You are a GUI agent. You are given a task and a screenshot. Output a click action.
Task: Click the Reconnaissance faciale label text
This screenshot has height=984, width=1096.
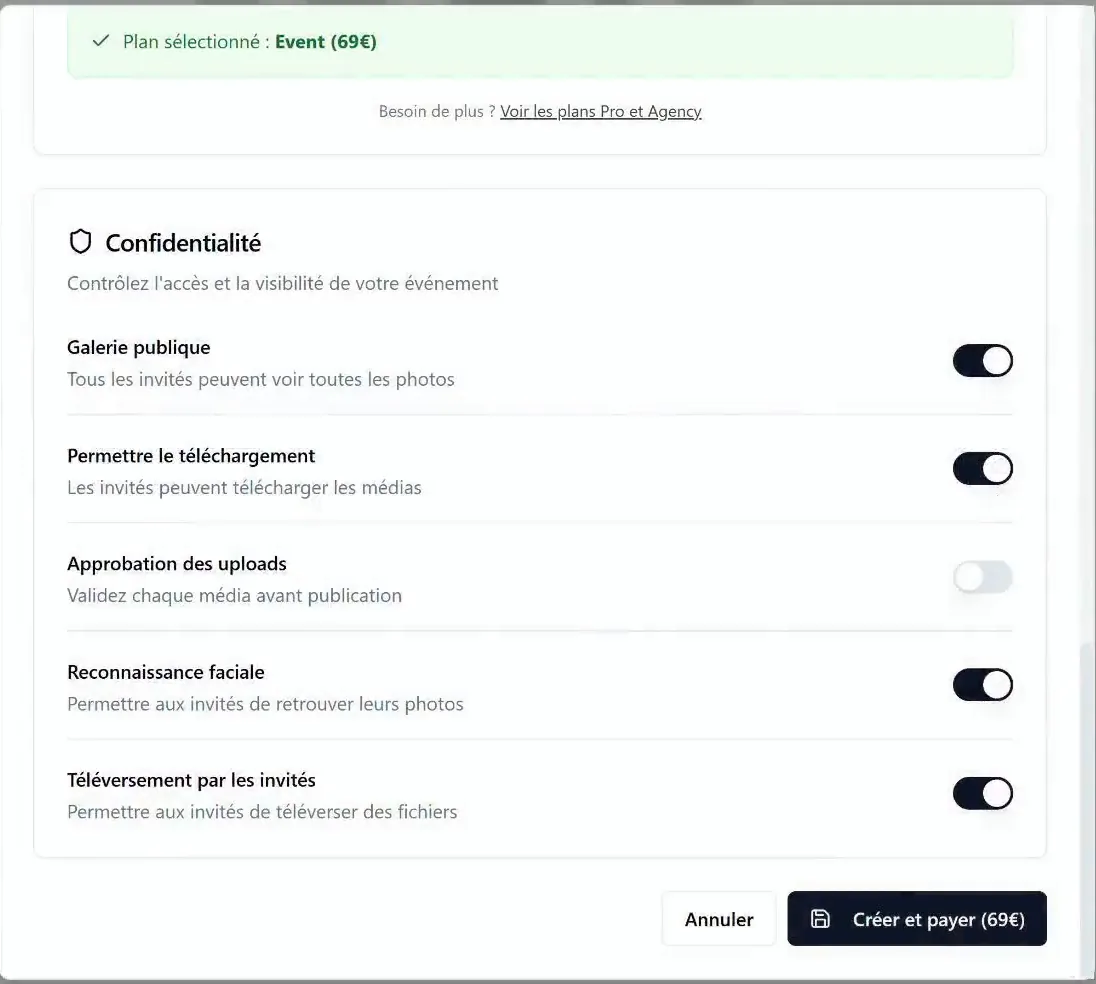(x=166, y=672)
